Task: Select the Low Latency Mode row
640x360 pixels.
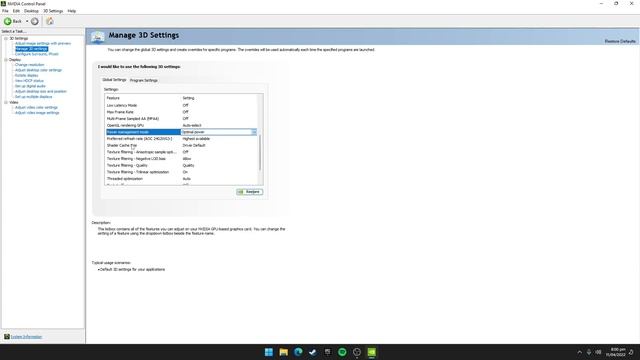Action: point(182,105)
